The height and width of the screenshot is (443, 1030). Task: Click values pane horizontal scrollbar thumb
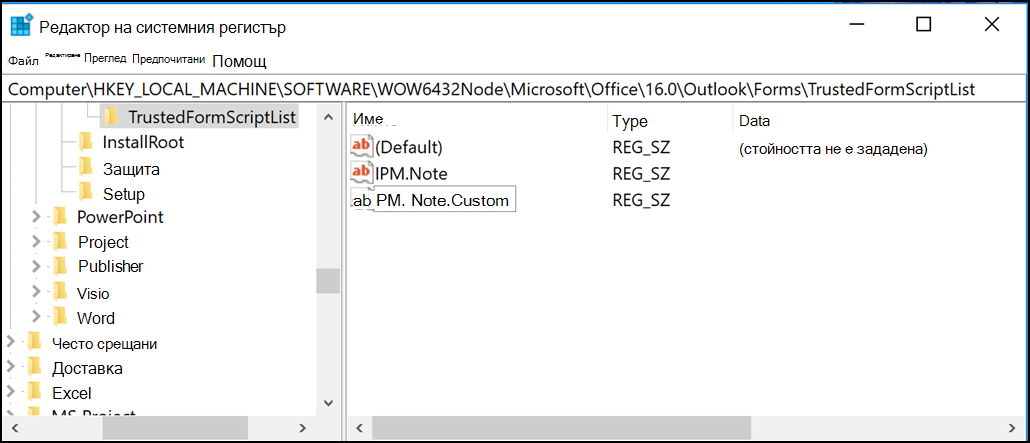561,428
